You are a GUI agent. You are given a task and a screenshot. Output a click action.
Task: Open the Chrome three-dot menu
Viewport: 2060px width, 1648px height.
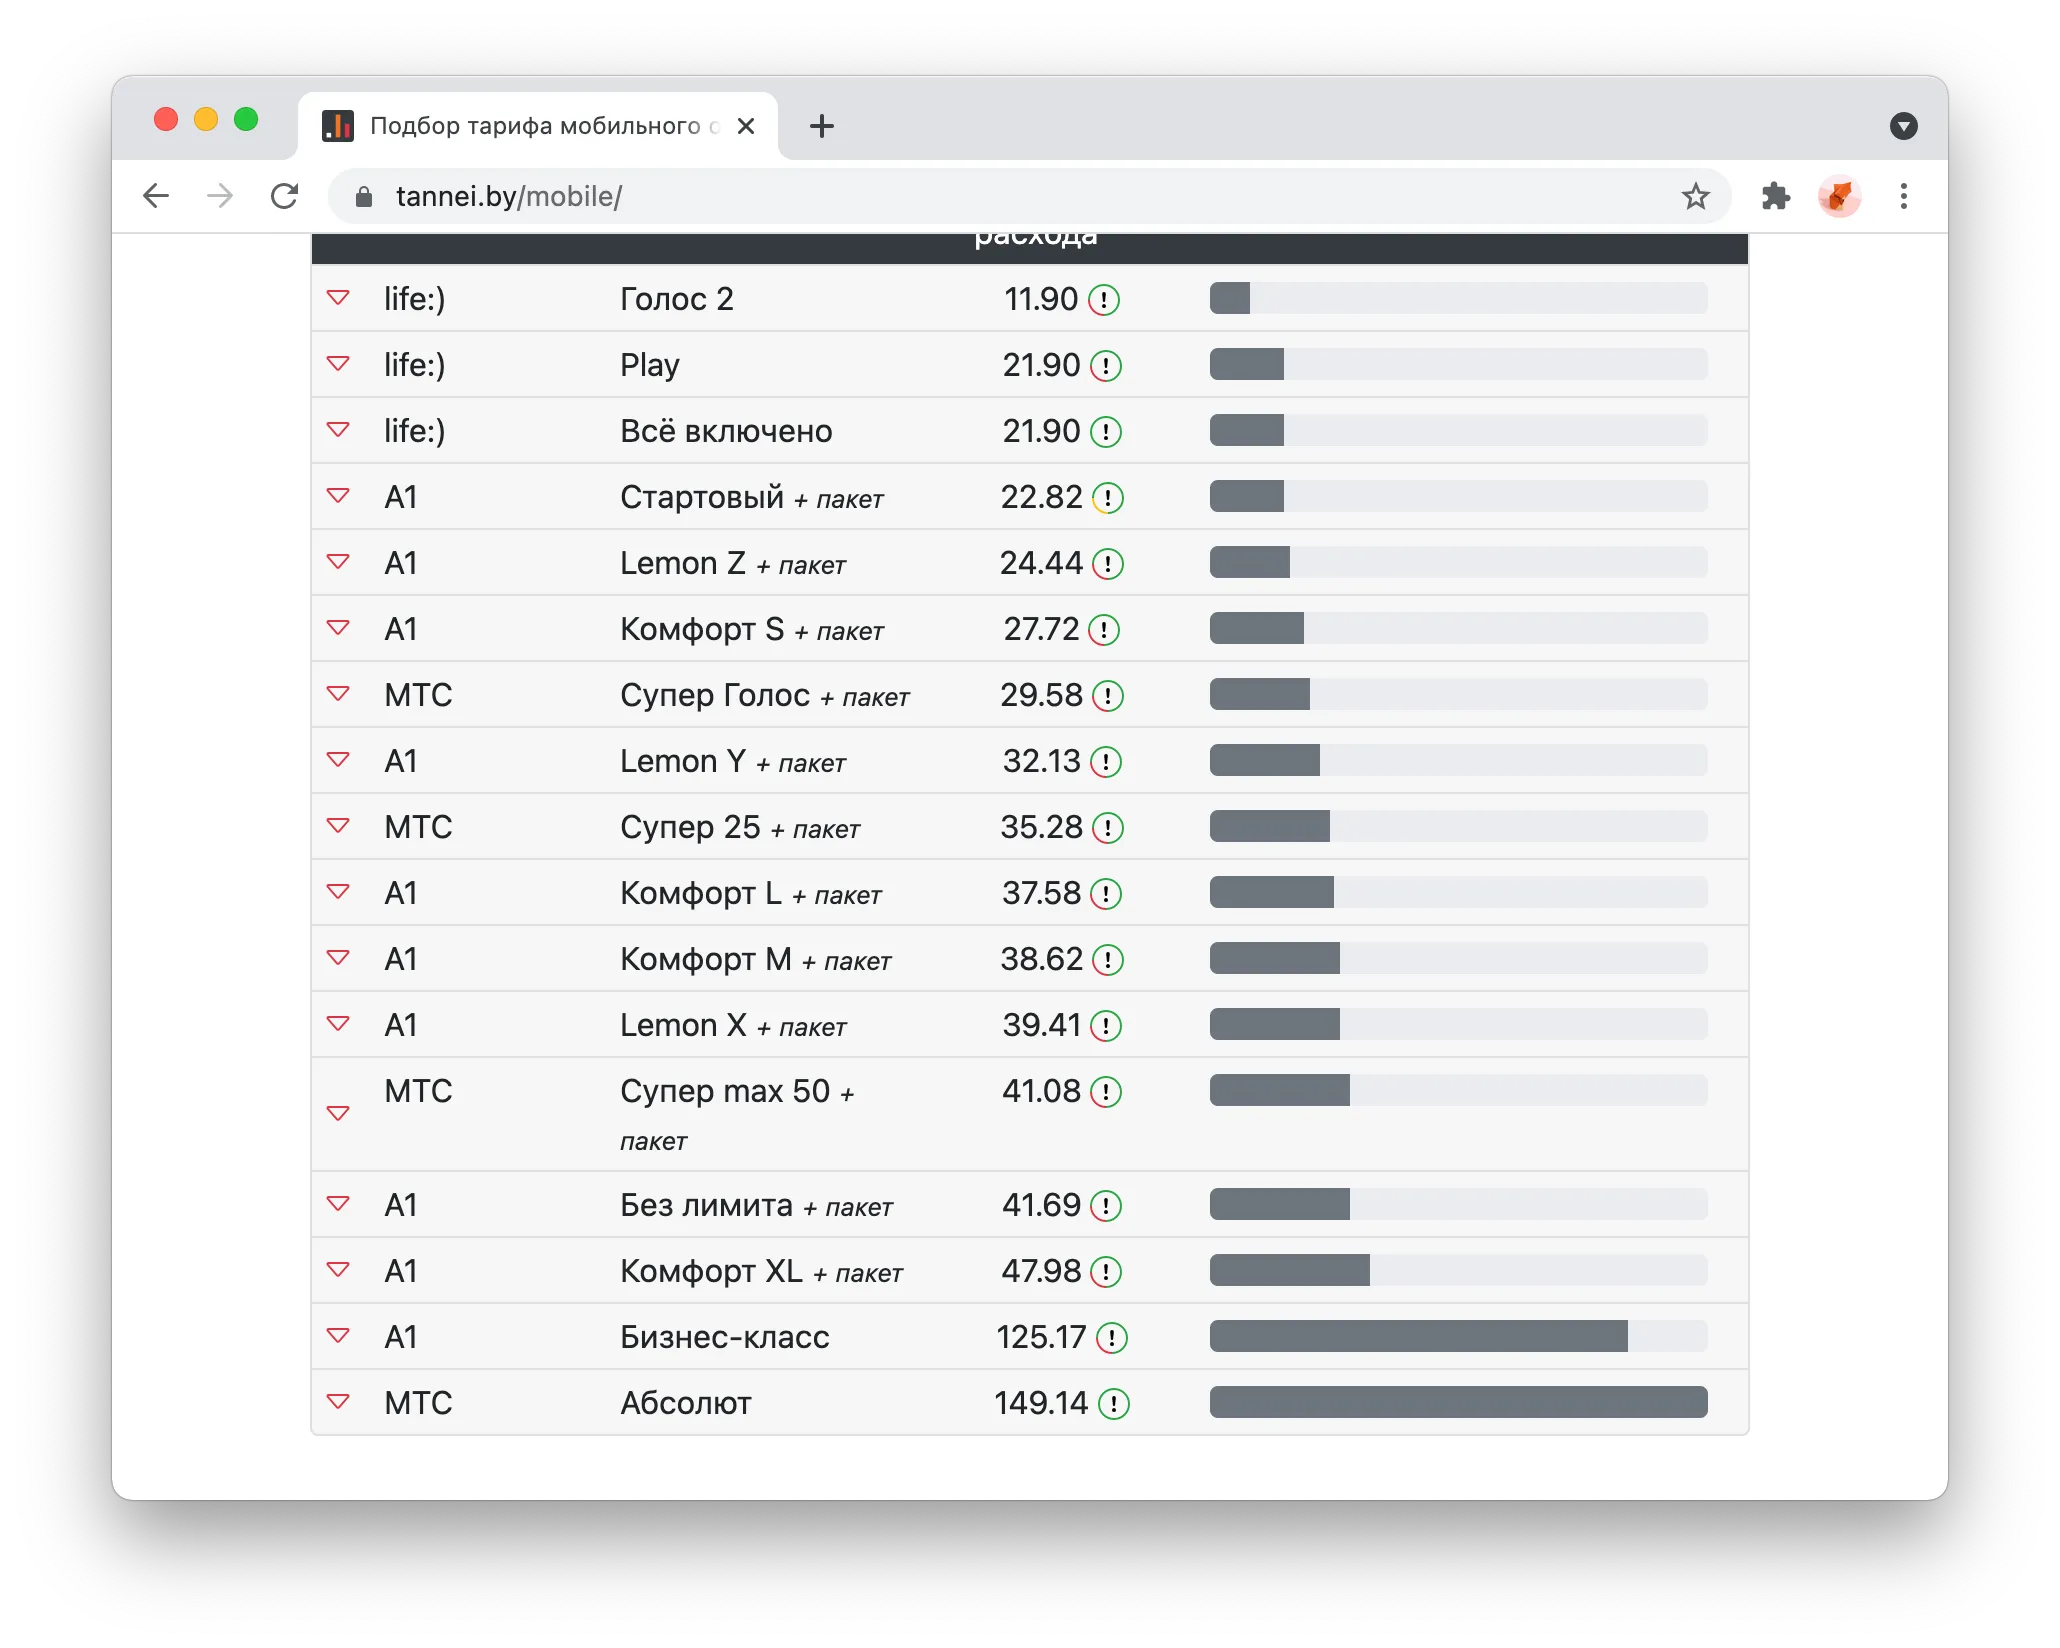click(x=1903, y=196)
